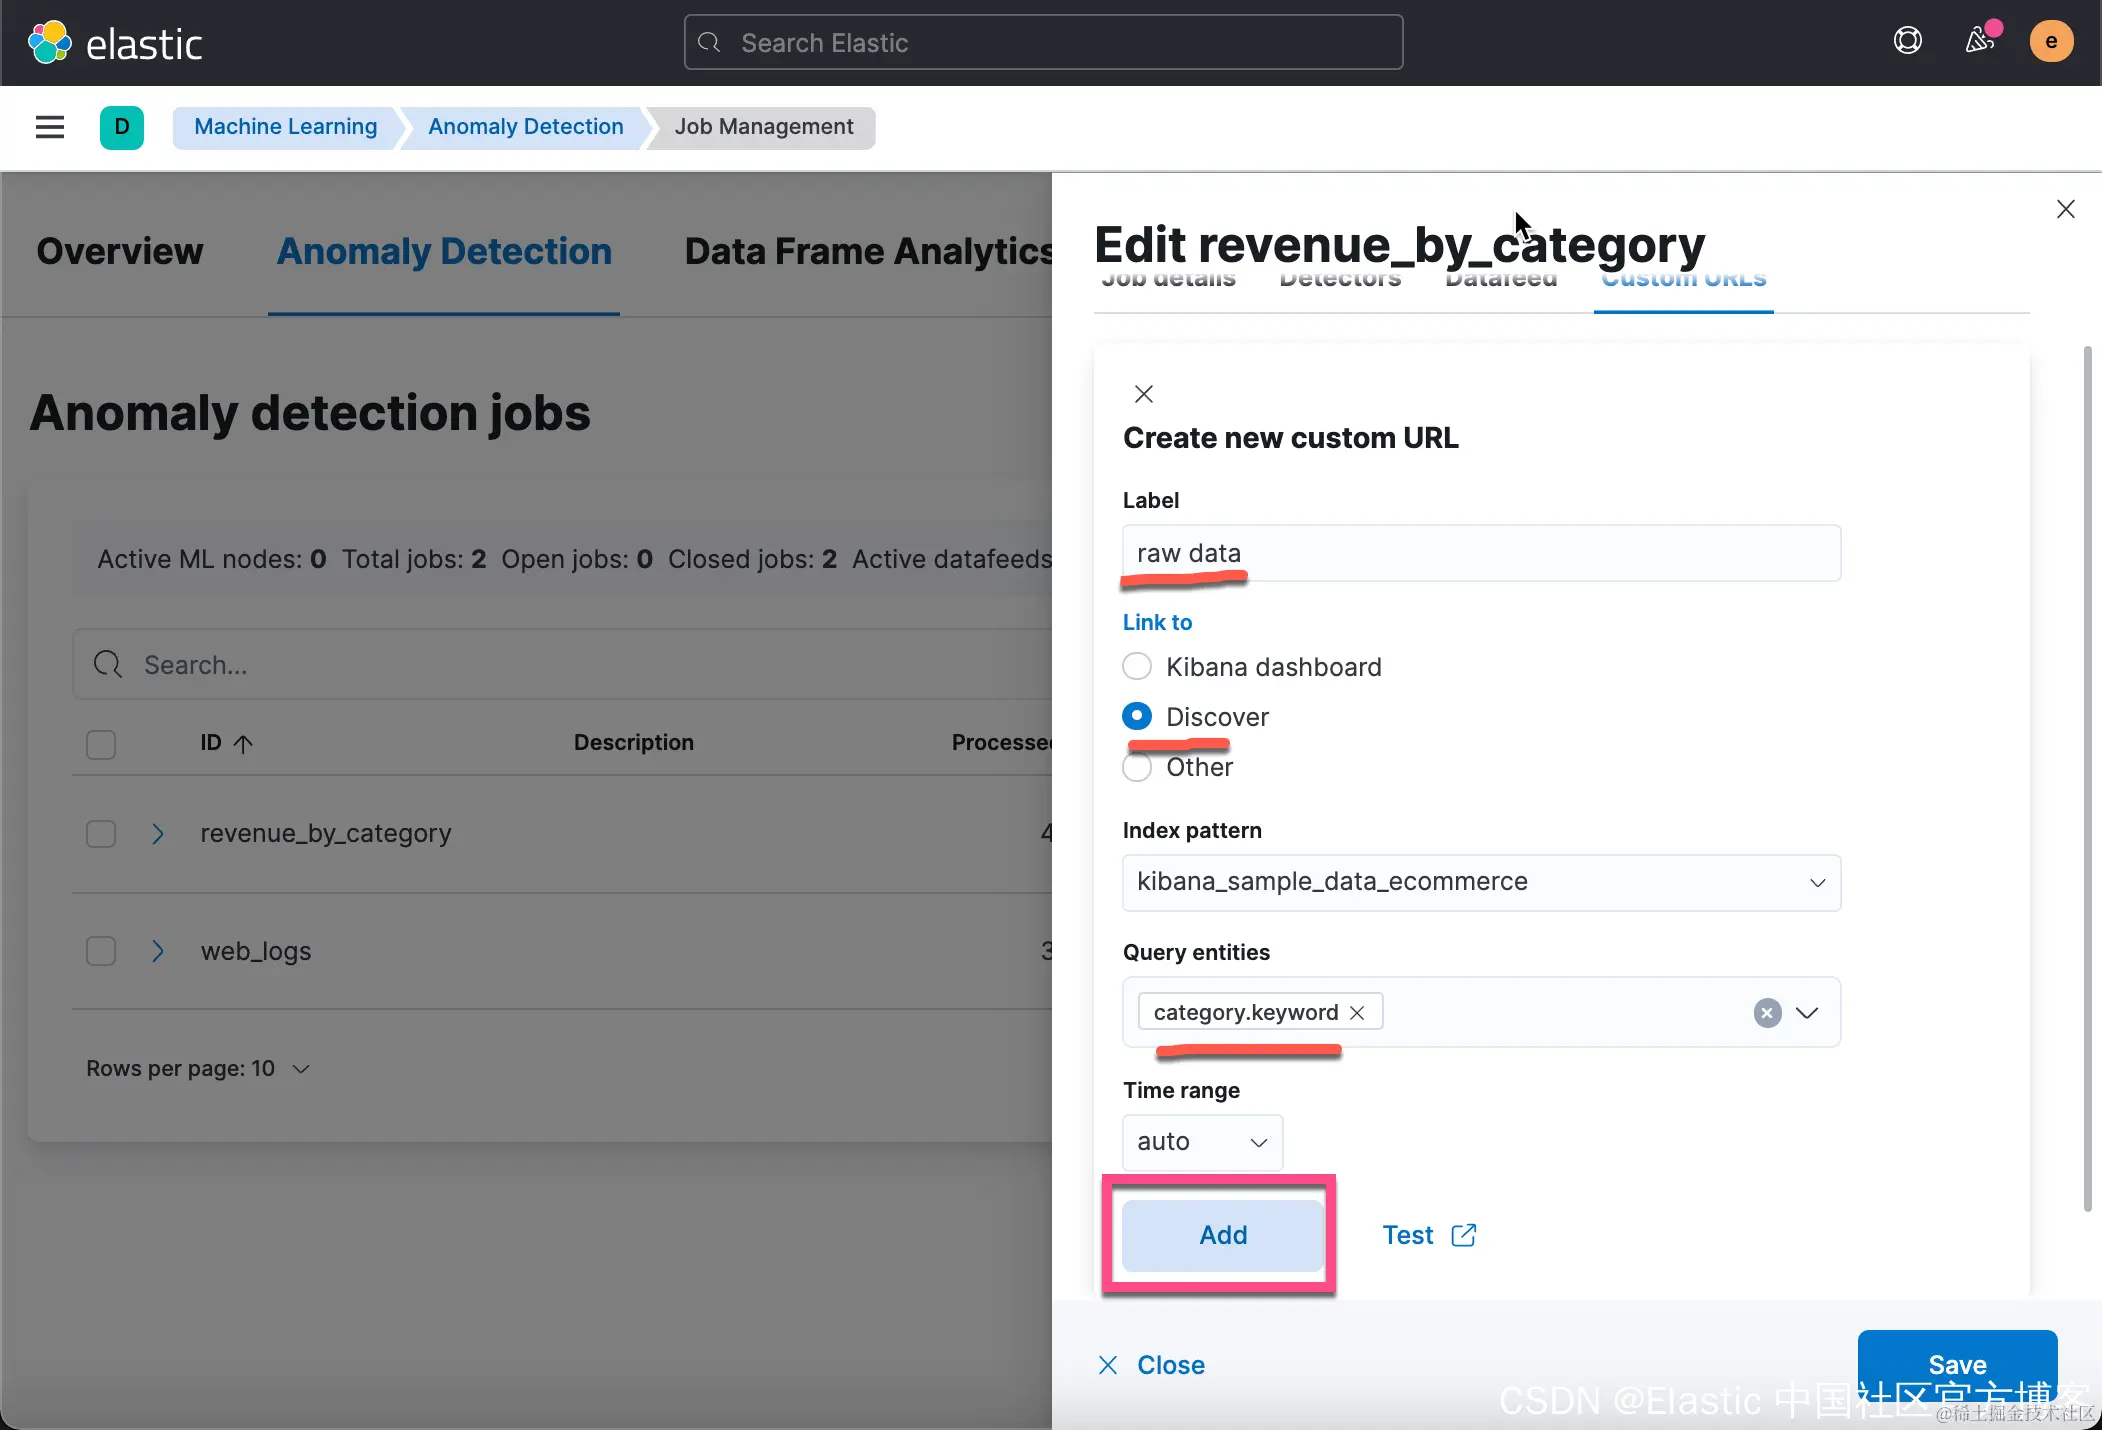Screen dimensions: 2102x1430
Task: Go to Anomaly Detection breadcrumb
Action: 525,127
